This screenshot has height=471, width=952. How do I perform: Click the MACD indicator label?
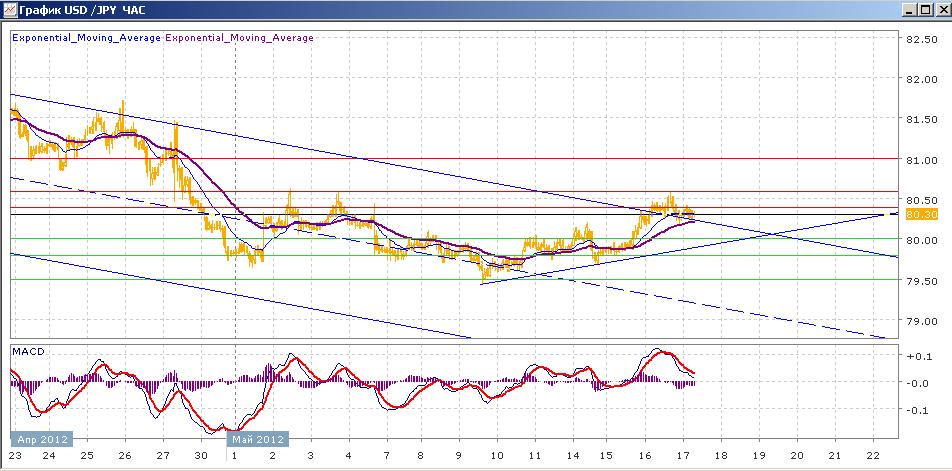(x=28, y=352)
